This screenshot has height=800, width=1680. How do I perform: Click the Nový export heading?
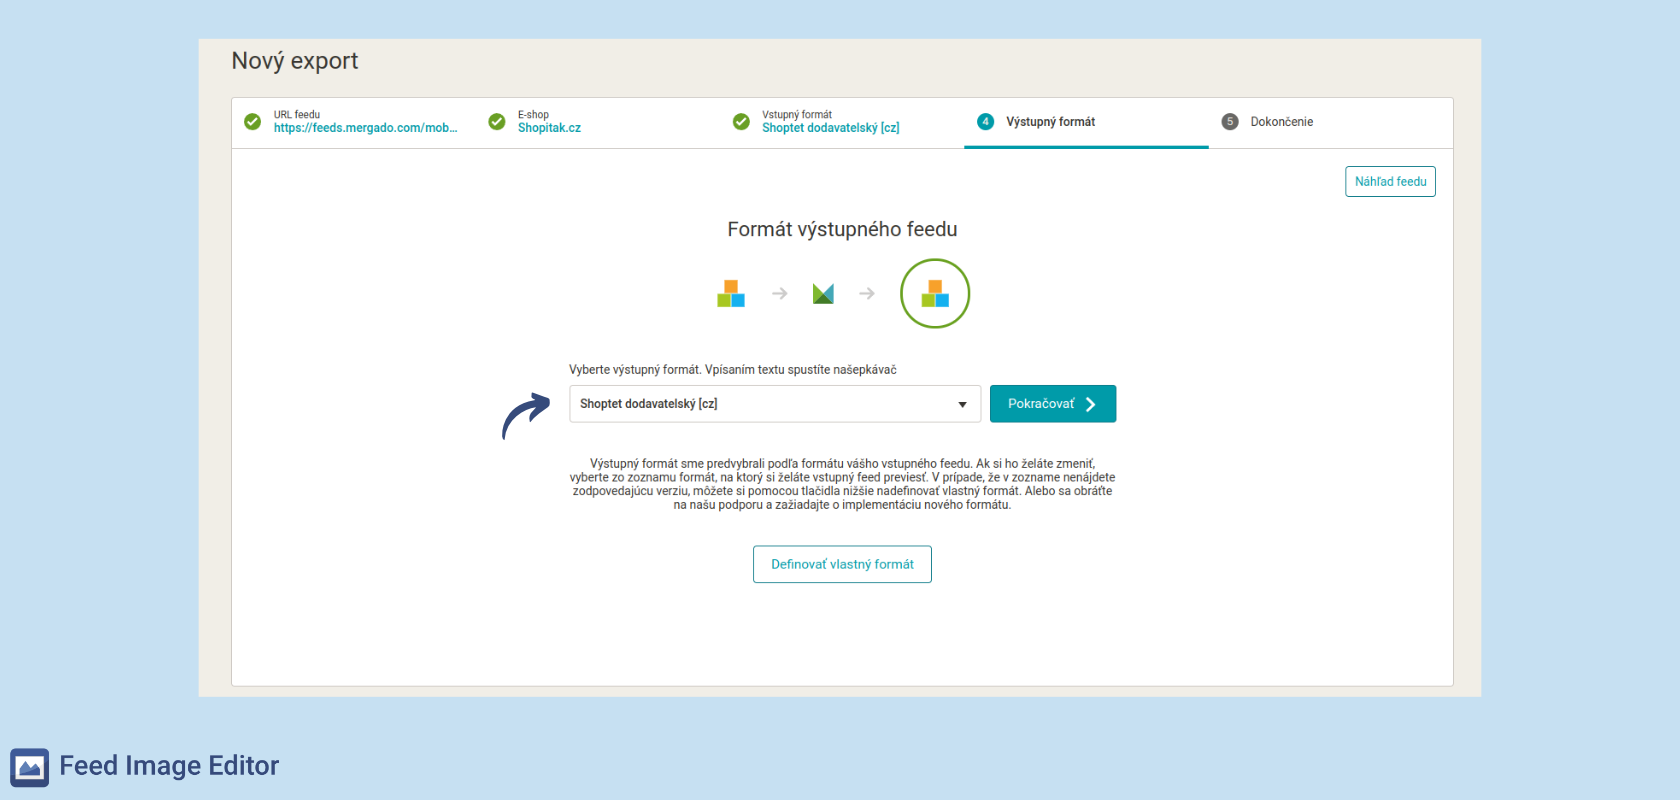point(295,61)
